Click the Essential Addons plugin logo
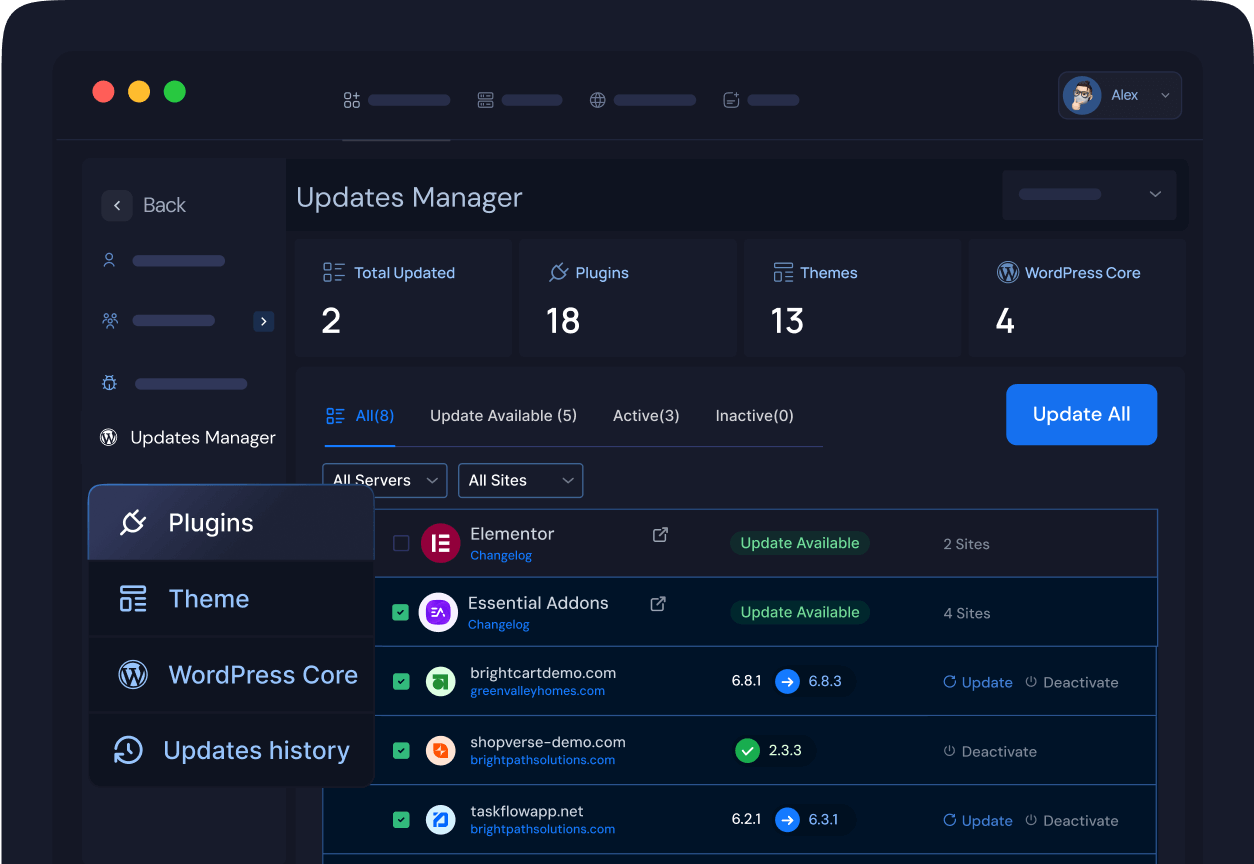Viewport: 1254px width, 864px height. [438, 612]
